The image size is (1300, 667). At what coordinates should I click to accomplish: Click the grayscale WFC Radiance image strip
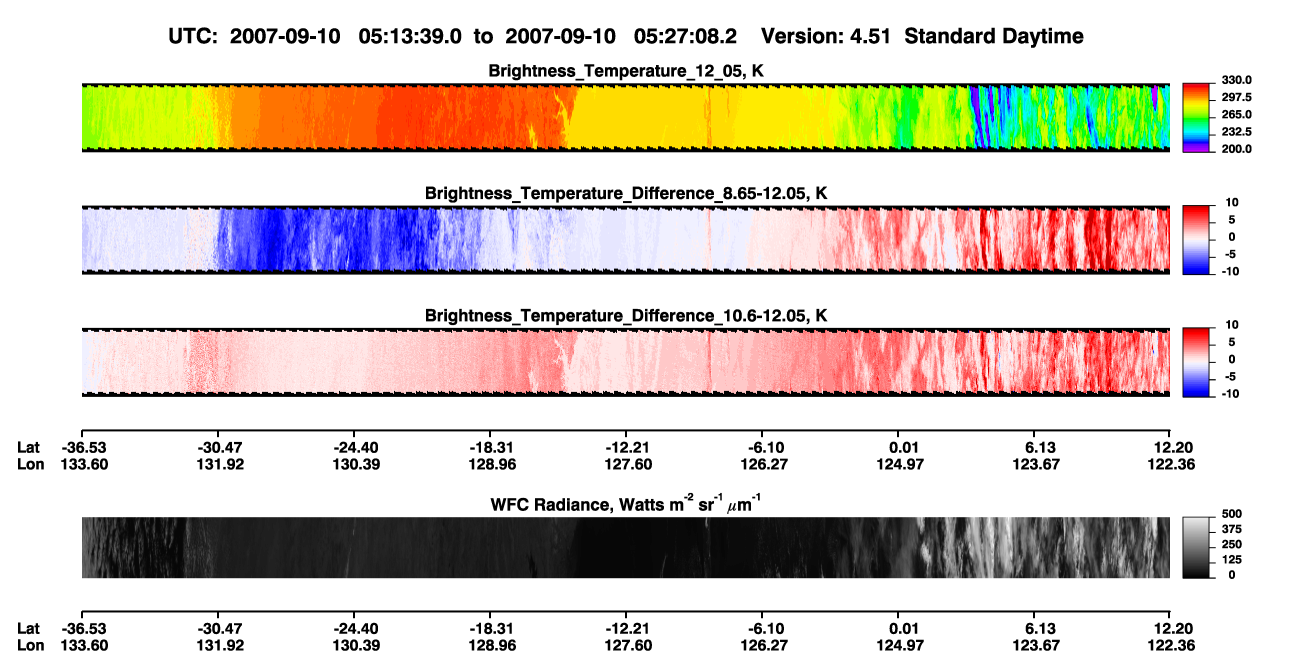click(625, 548)
